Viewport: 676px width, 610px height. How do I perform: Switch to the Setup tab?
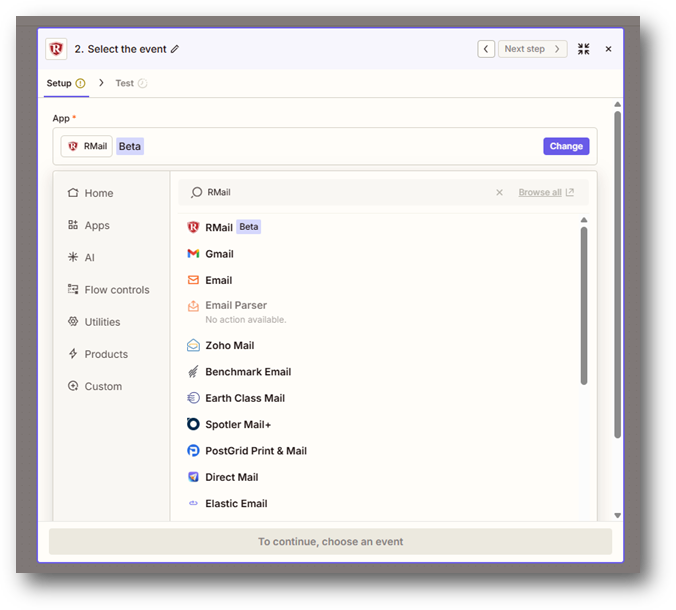coord(60,83)
